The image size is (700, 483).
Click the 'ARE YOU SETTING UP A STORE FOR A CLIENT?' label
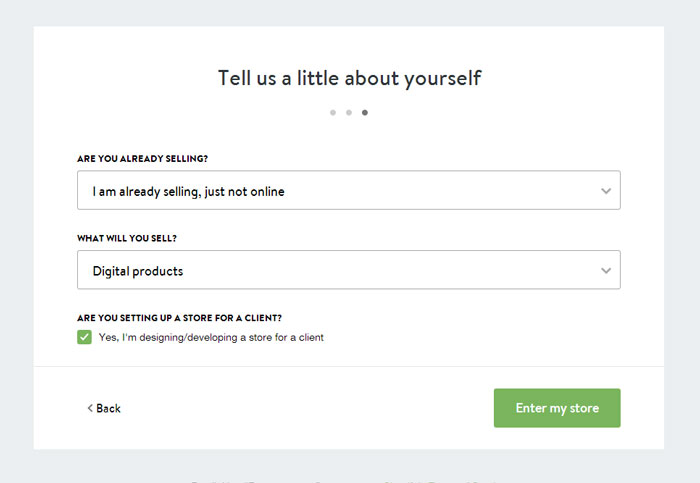179,318
